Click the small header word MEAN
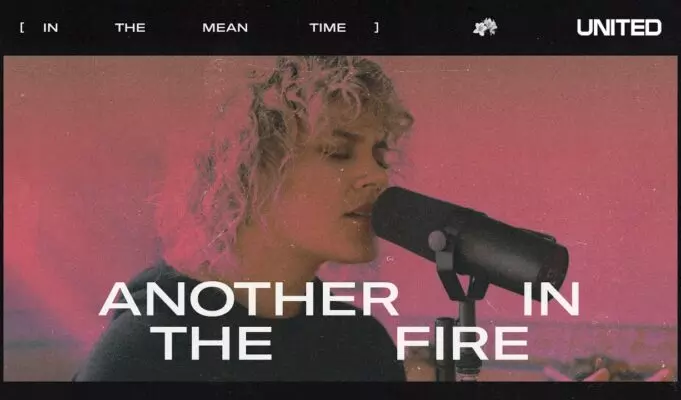The height and width of the screenshot is (400, 681). pos(225,28)
